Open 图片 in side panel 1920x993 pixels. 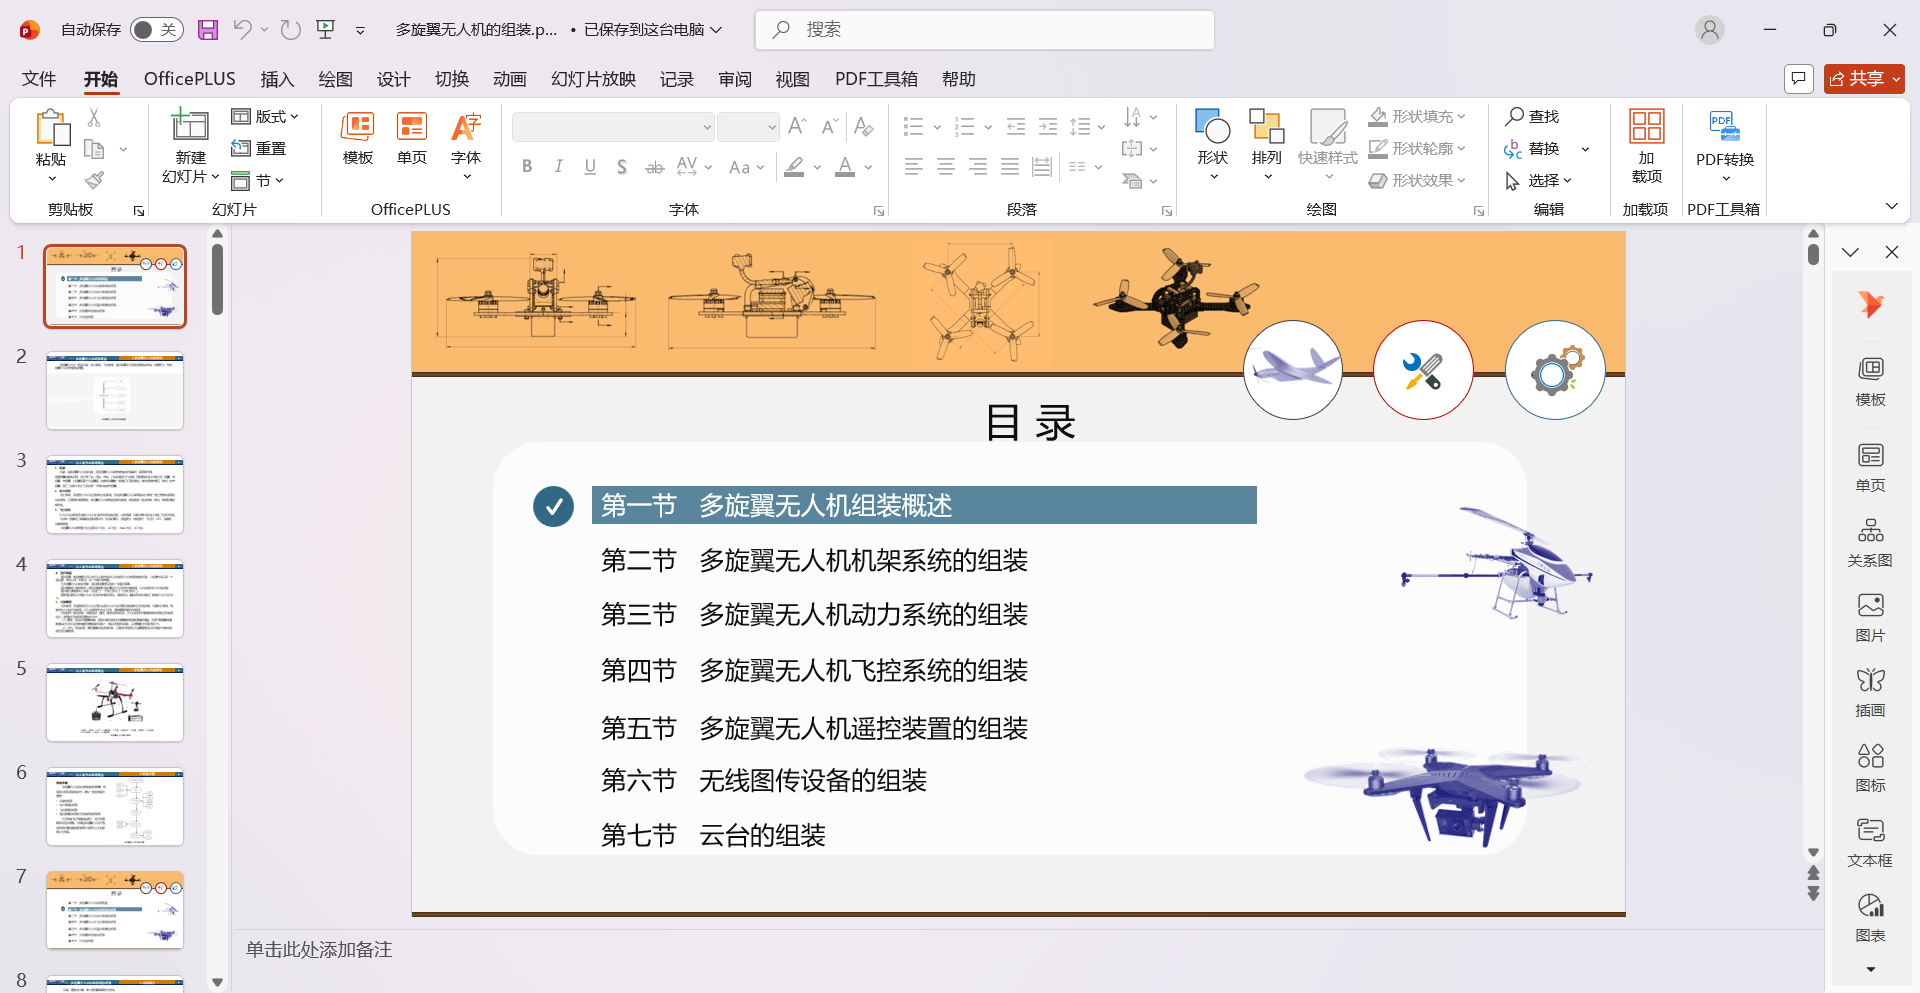point(1870,617)
